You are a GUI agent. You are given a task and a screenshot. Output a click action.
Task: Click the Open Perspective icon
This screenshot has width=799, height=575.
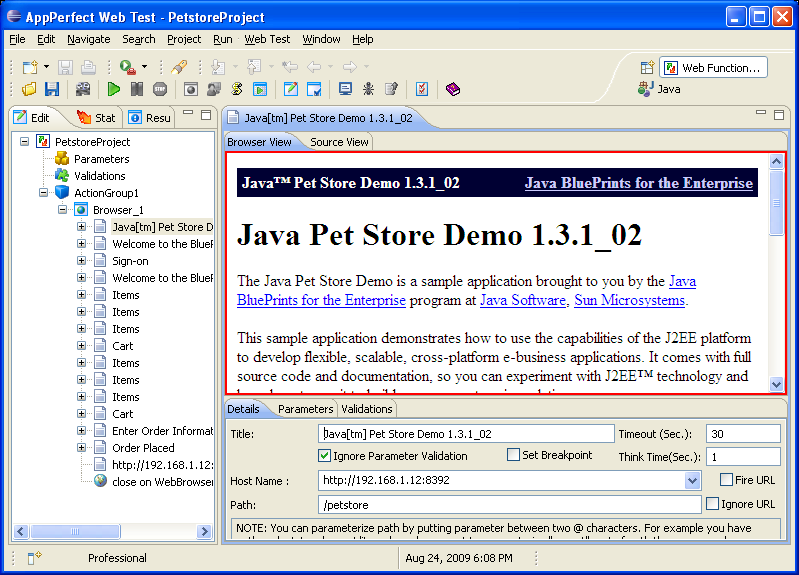coord(647,67)
